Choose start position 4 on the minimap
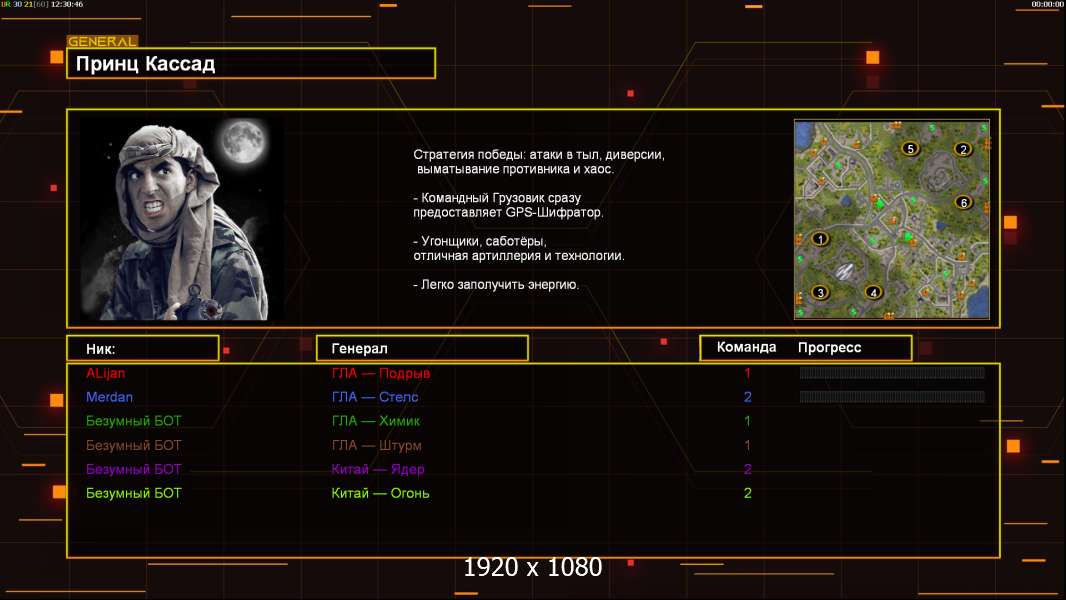1066x600 pixels. click(x=873, y=293)
